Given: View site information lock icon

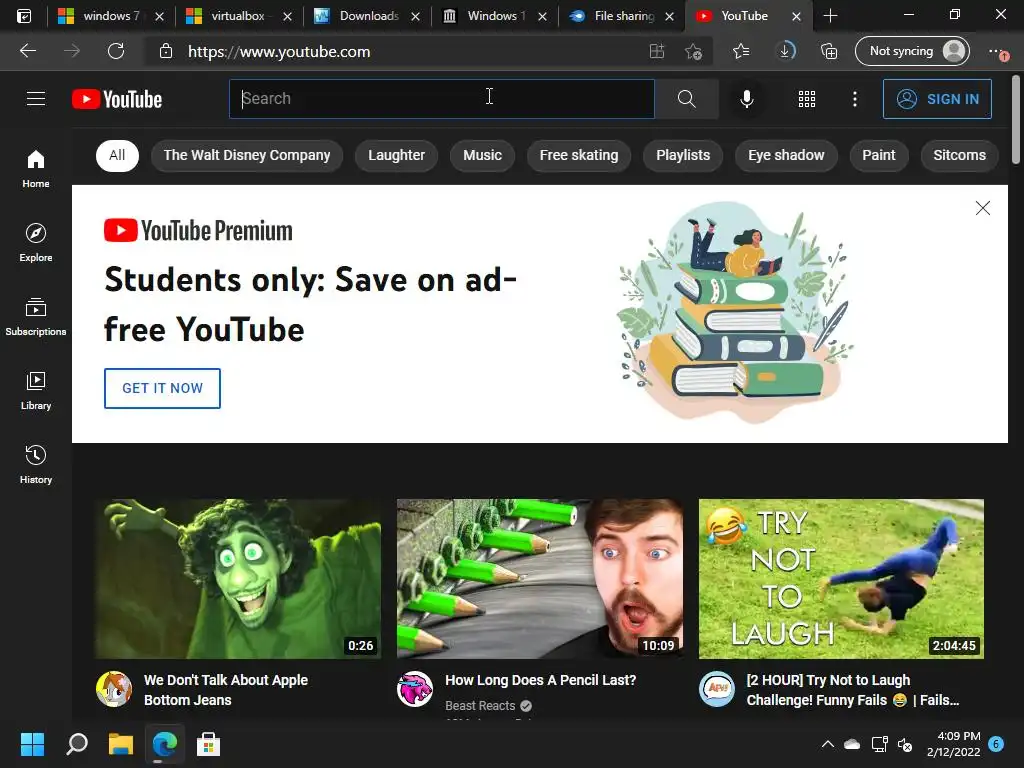Looking at the screenshot, I should [x=166, y=51].
